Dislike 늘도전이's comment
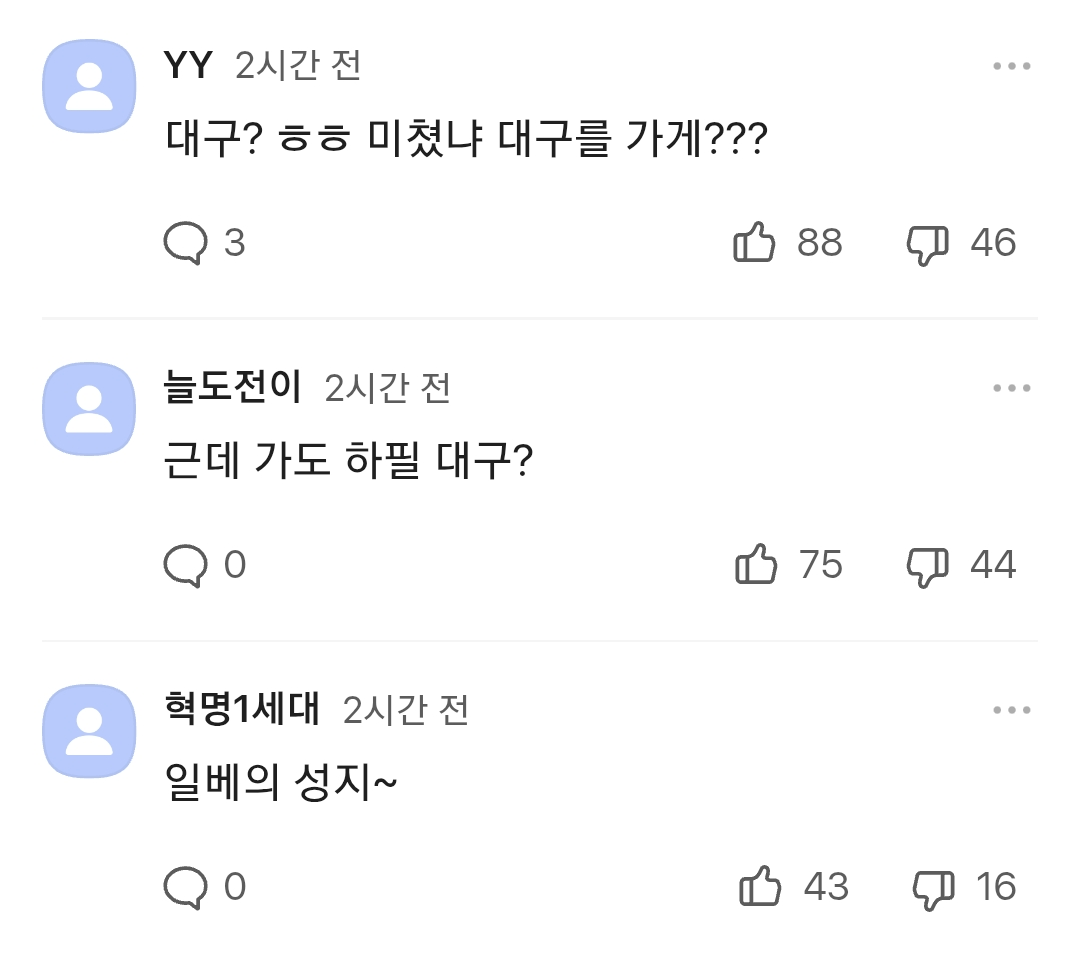This screenshot has height=954, width=1080. [x=928, y=564]
